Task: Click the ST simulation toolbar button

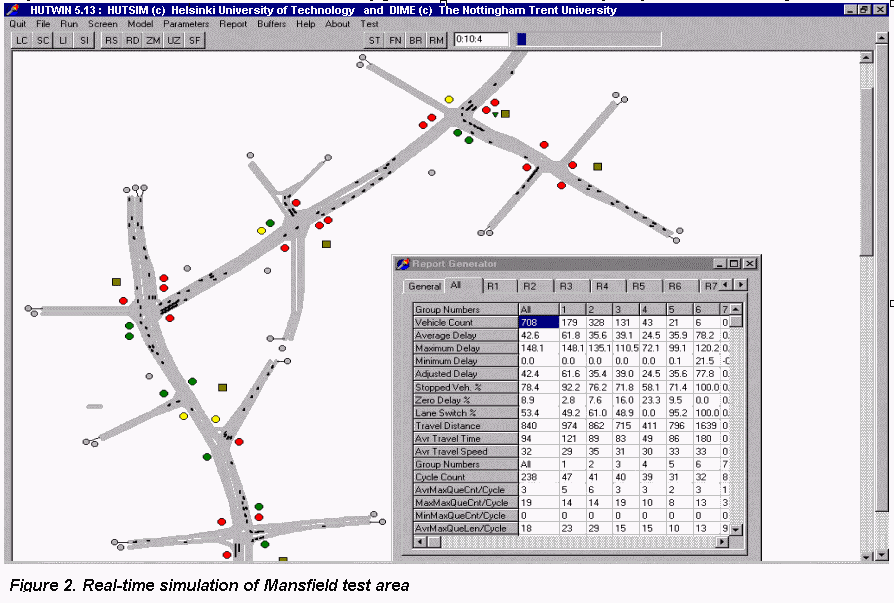Action: (x=374, y=40)
